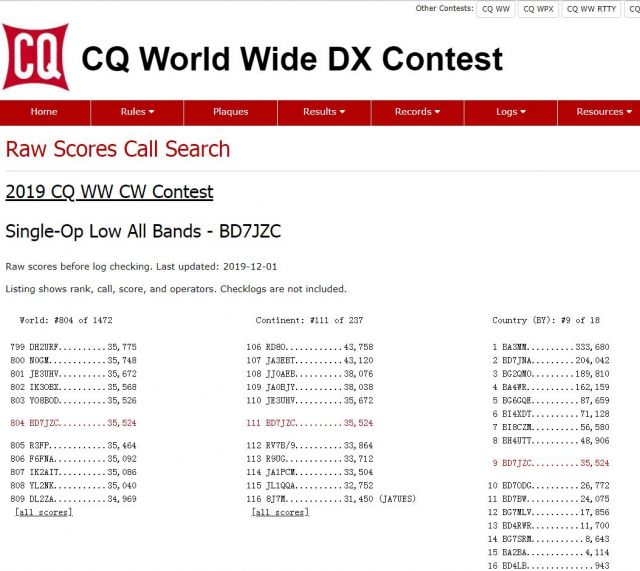Click the CQ World Wide DX Contest title
This screenshot has width=640, height=571.
coord(292,59)
